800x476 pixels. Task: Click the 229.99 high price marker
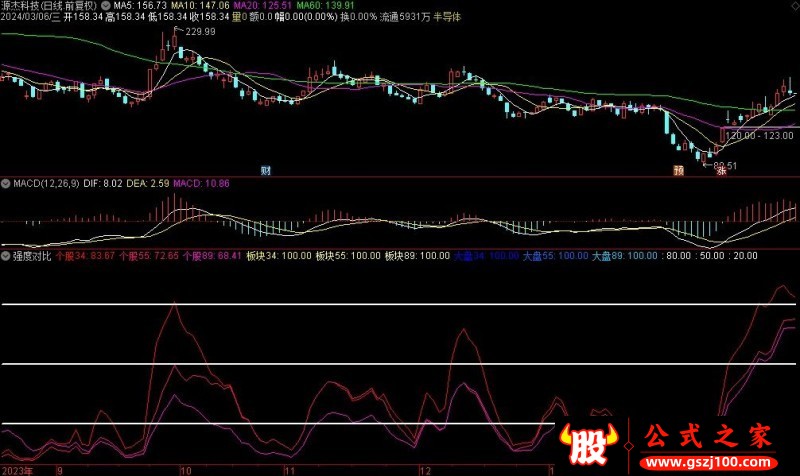(x=199, y=32)
